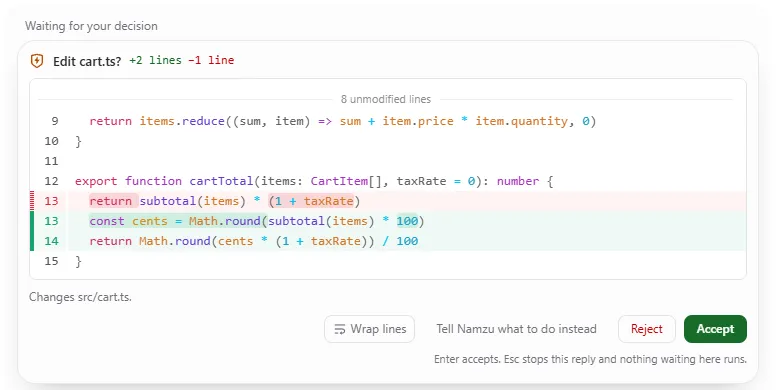Click line number 11 in the diff

[x=51, y=161]
